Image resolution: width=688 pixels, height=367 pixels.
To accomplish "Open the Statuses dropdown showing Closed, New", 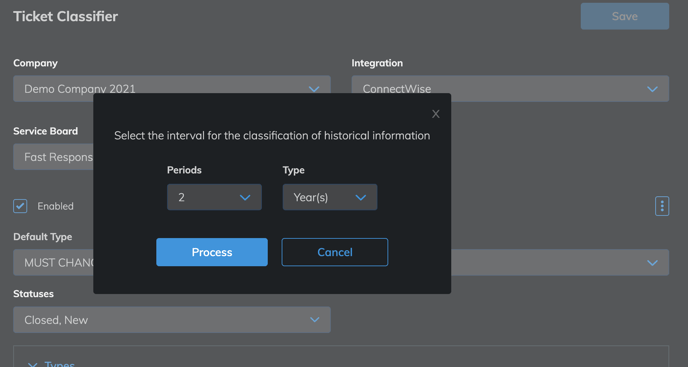I will click(172, 320).
